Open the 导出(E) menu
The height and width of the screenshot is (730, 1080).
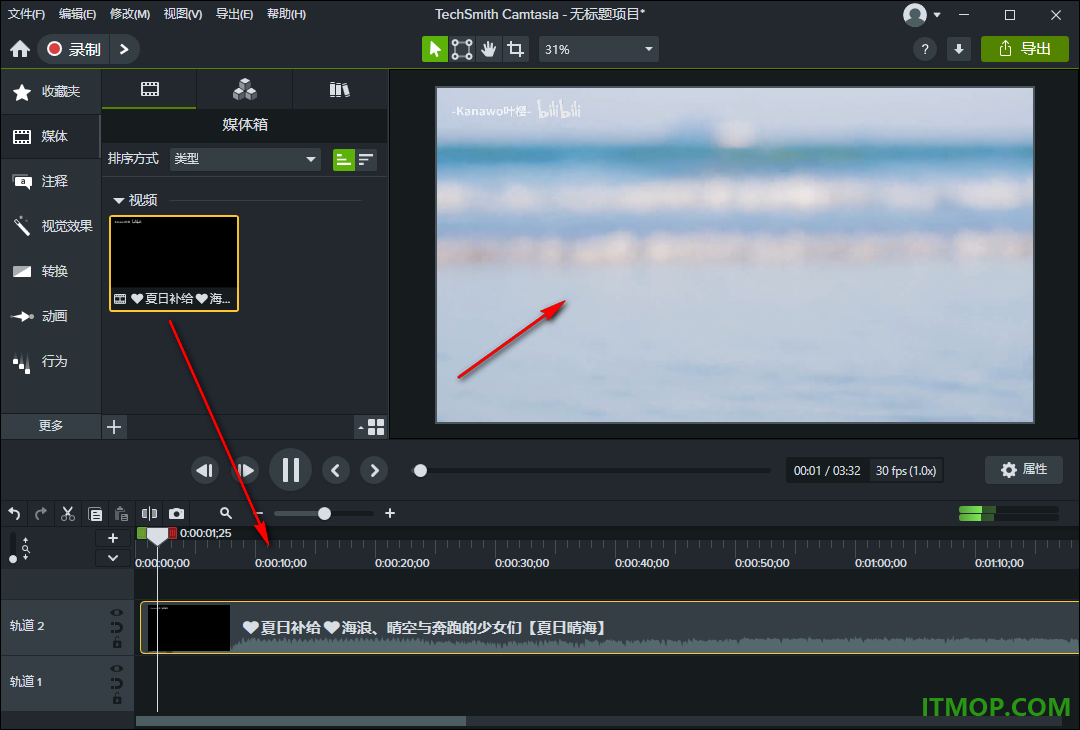coord(234,14)
